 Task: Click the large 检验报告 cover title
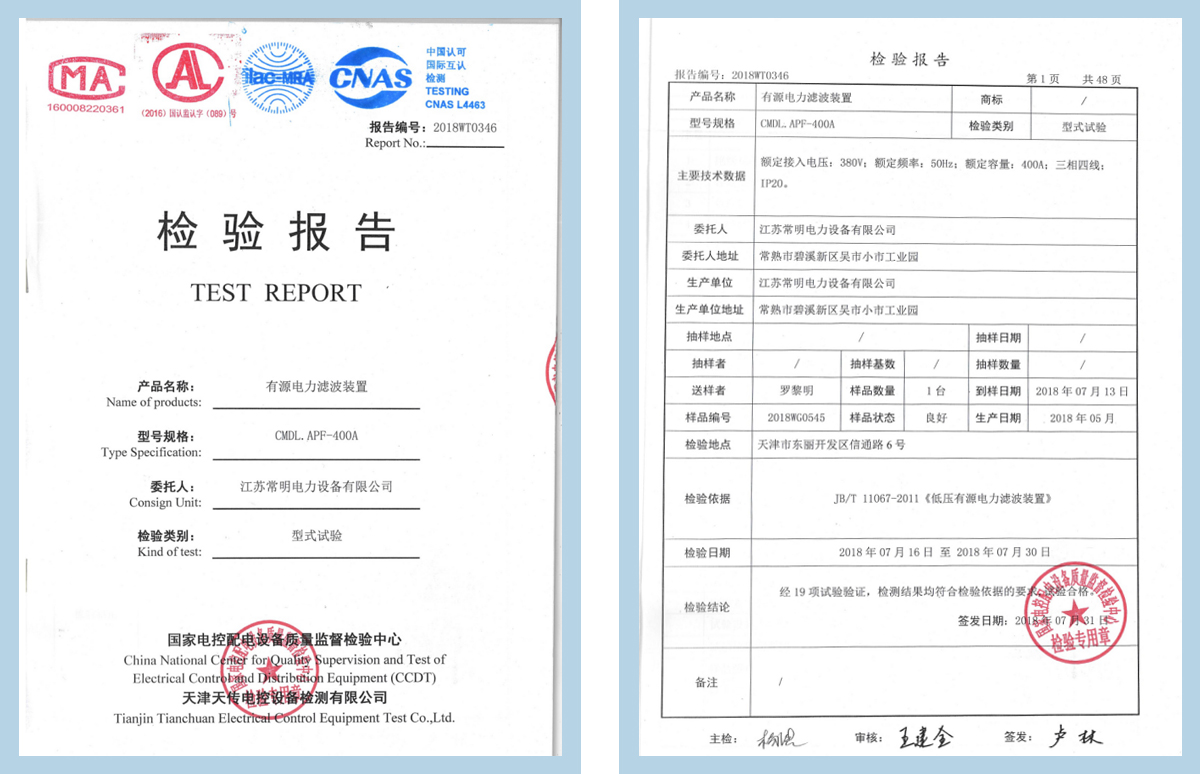(276, 233)
